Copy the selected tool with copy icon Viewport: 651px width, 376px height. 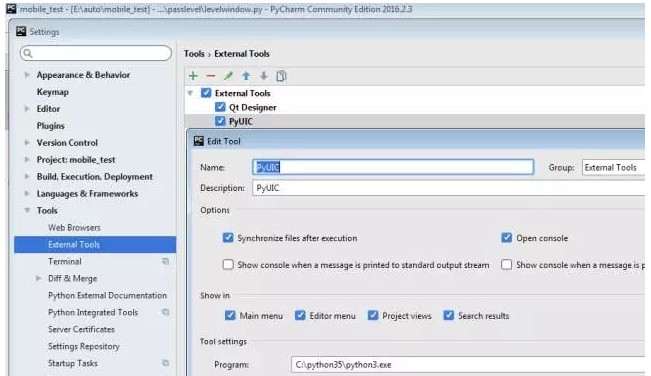281,76
